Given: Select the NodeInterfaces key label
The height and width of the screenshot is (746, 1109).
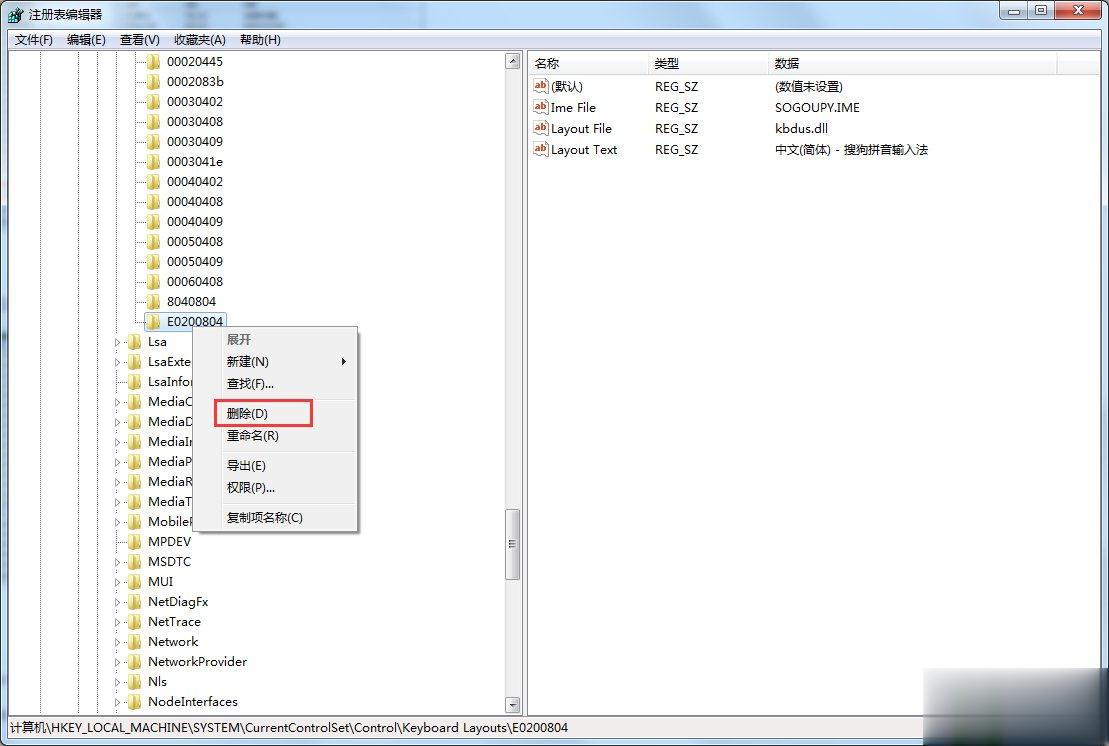Looking at the screenshot, I should pos(192,701).
